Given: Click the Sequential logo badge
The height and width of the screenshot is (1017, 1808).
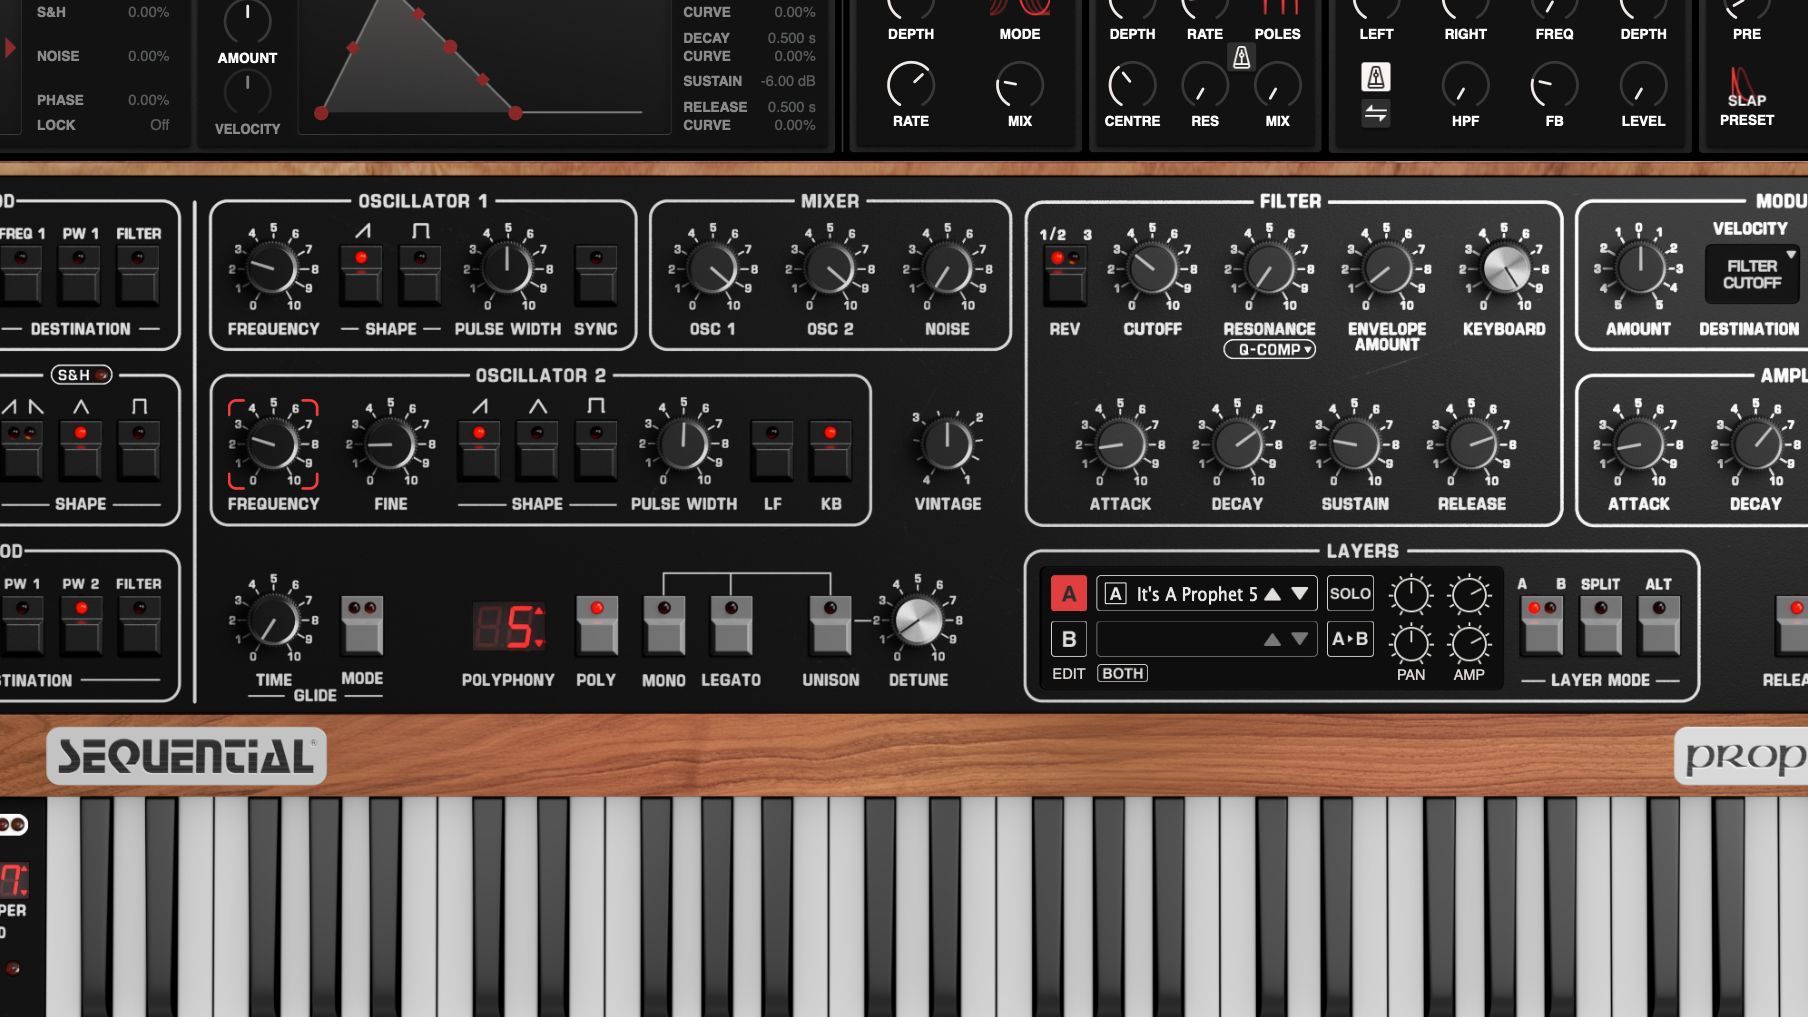Looking at the screenshot, I should 186,756.
